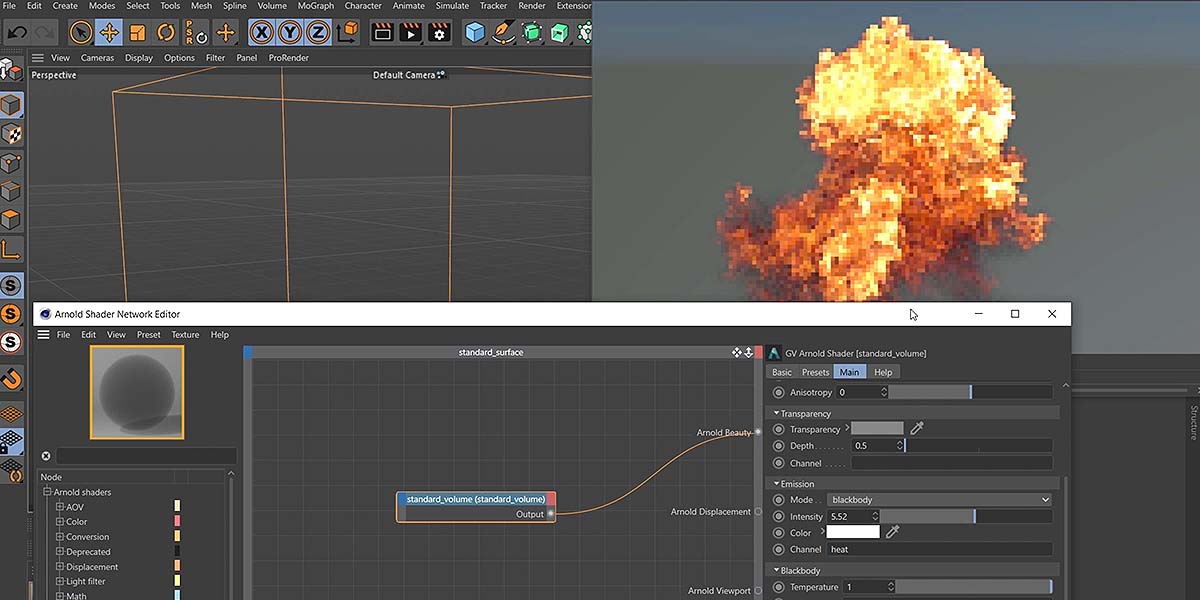Click the Arnold Beauty port
The width and height of the screenshot is (1200, 600).
pos(758,432)
